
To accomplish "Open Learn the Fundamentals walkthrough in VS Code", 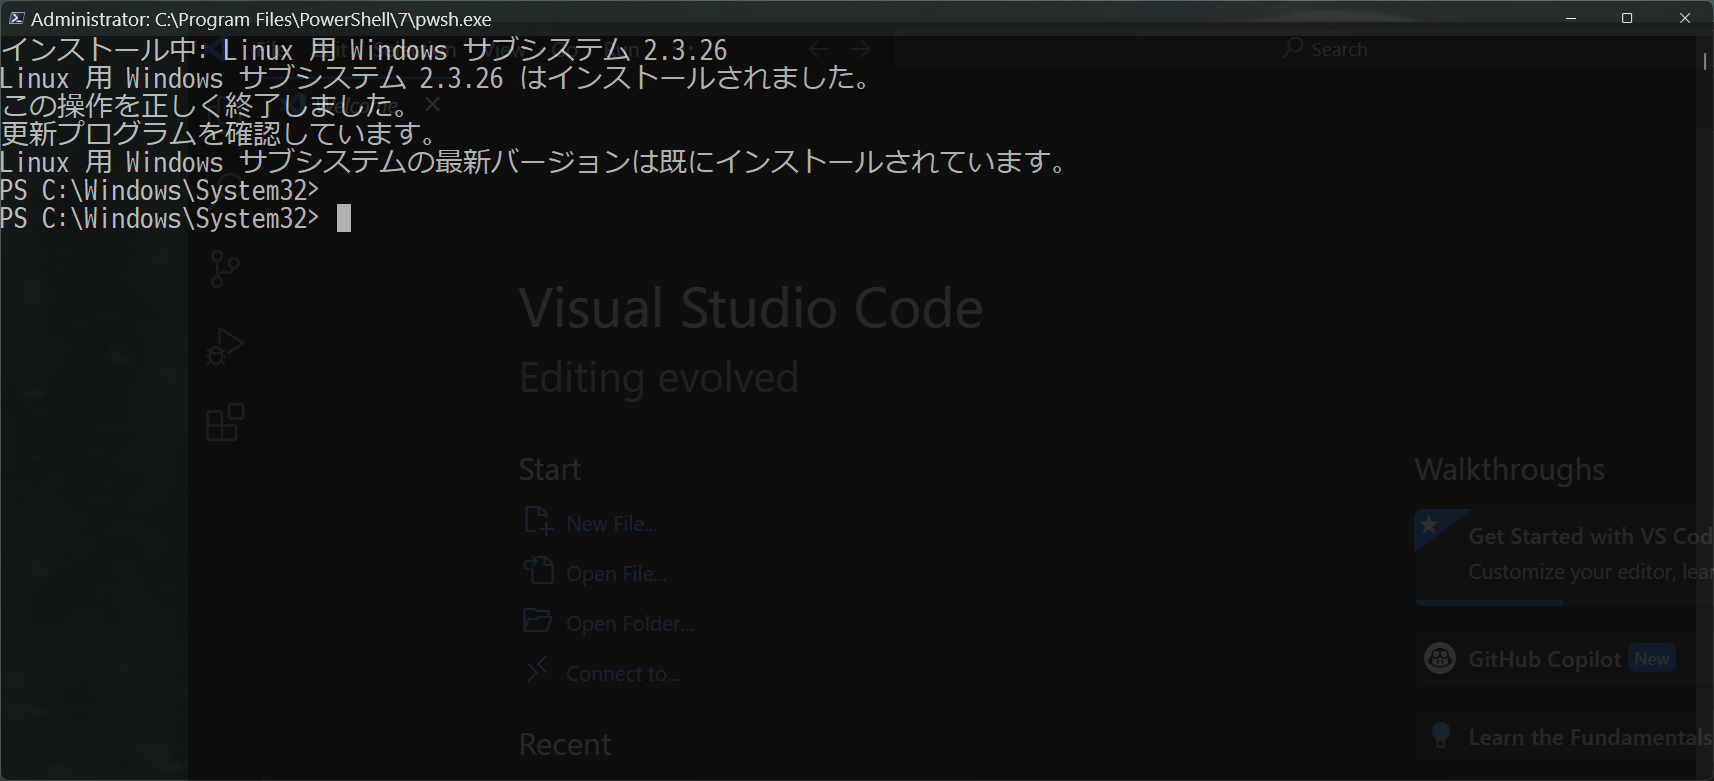I will click(x=1564, y=737).
